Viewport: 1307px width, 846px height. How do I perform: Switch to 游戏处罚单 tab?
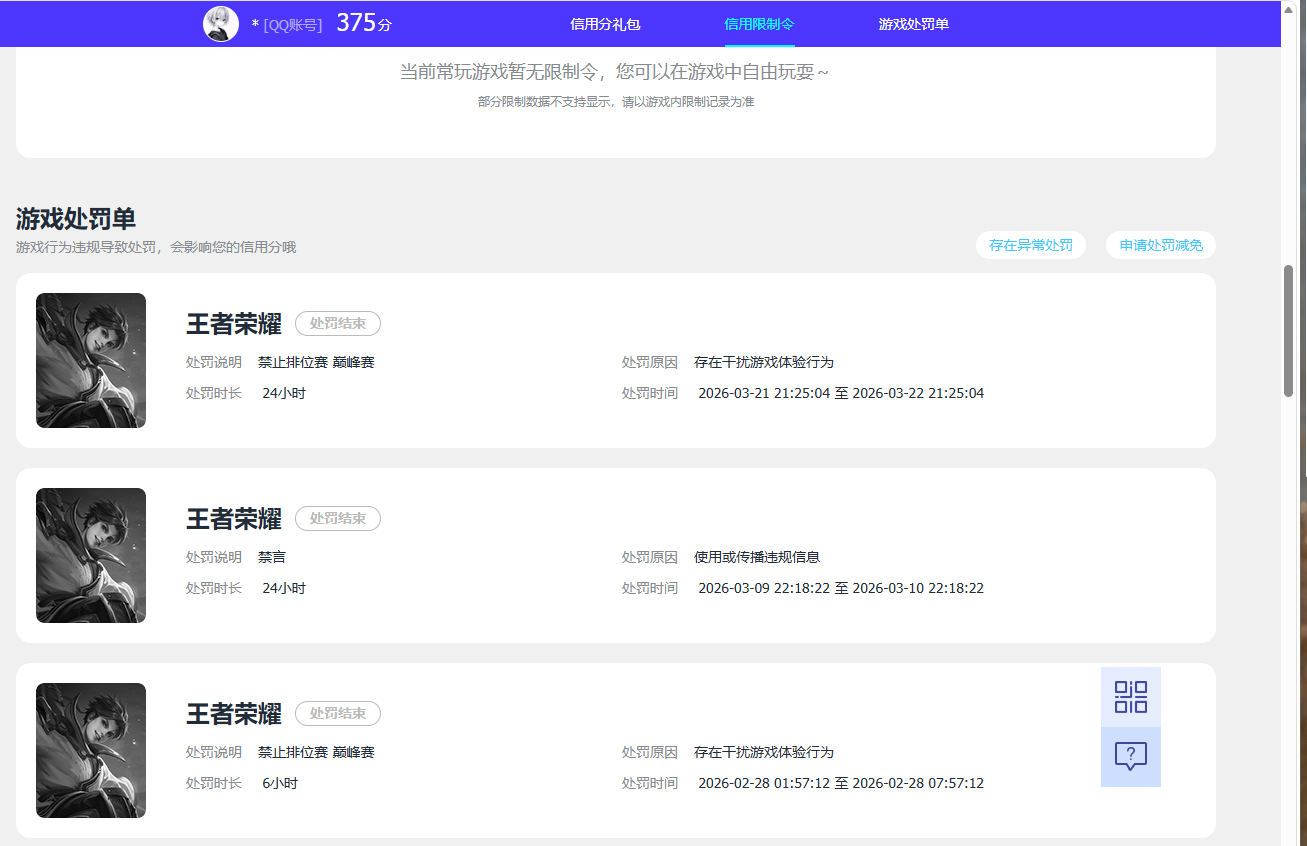(x=914, y=24)
